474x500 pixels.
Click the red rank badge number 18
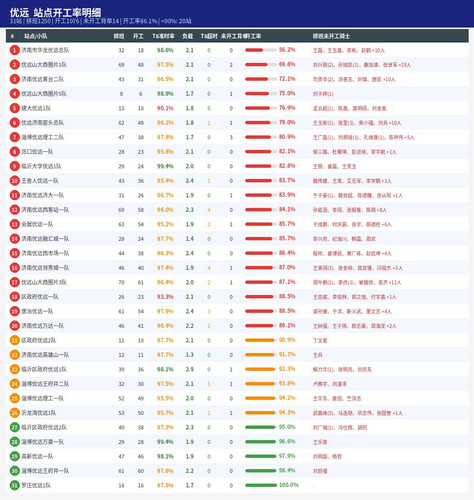[x=14, y=297]
